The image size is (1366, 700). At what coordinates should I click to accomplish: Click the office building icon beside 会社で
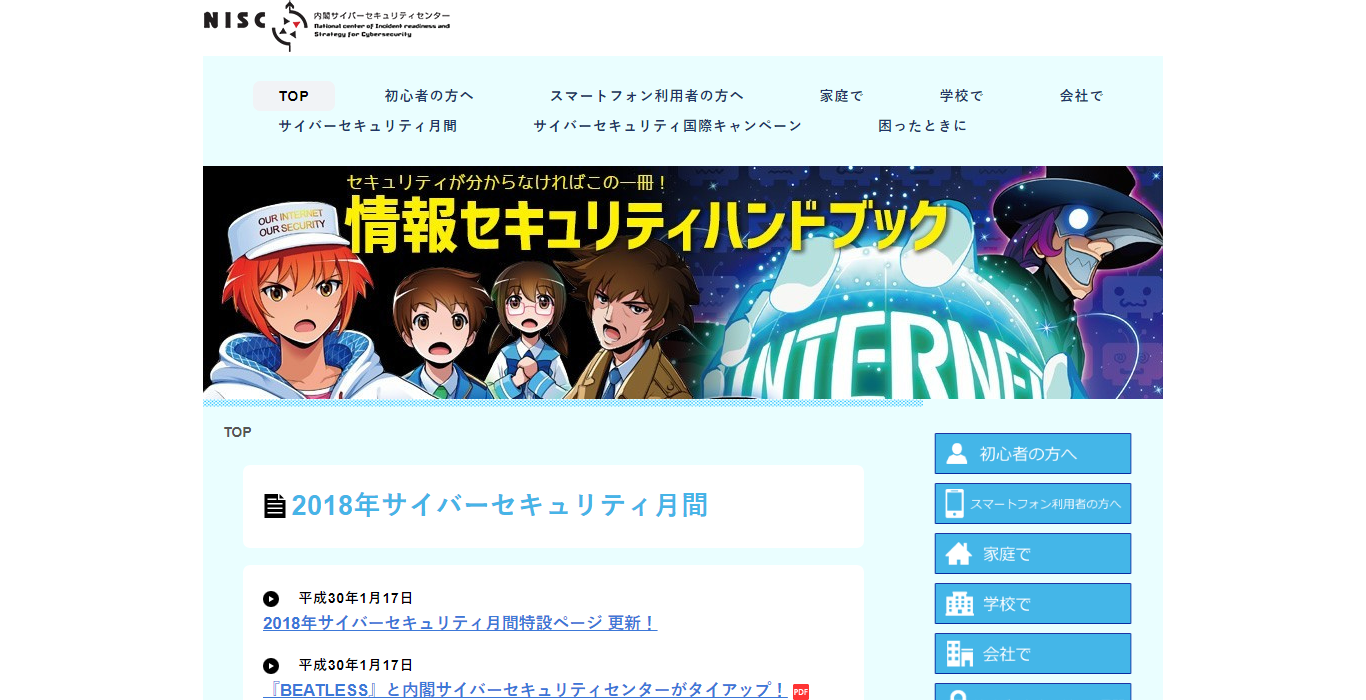click(x=959, y=654)
